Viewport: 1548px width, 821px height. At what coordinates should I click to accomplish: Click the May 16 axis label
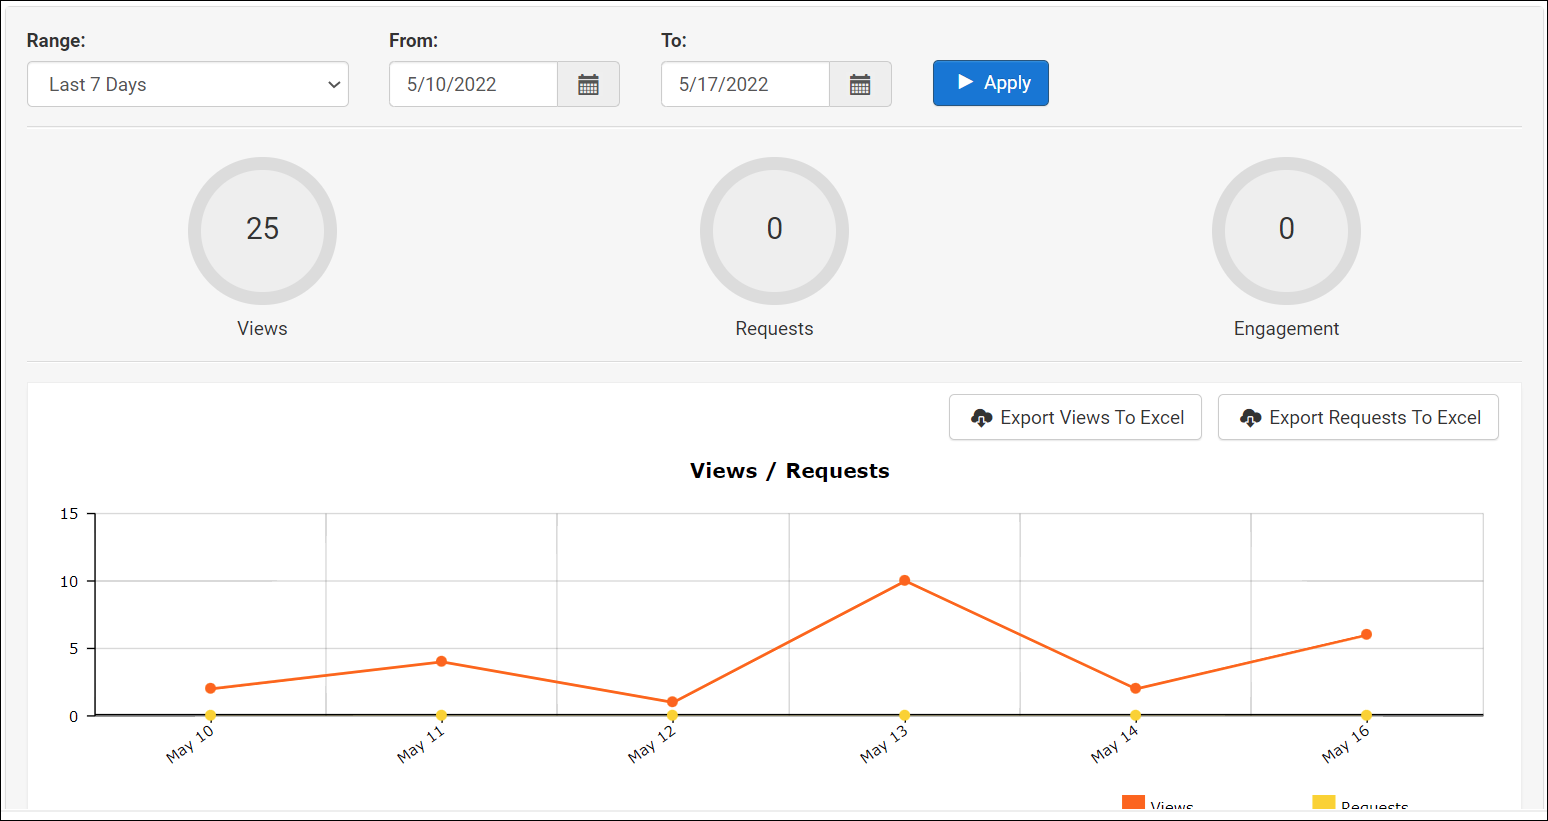(x=1346, y=744)
